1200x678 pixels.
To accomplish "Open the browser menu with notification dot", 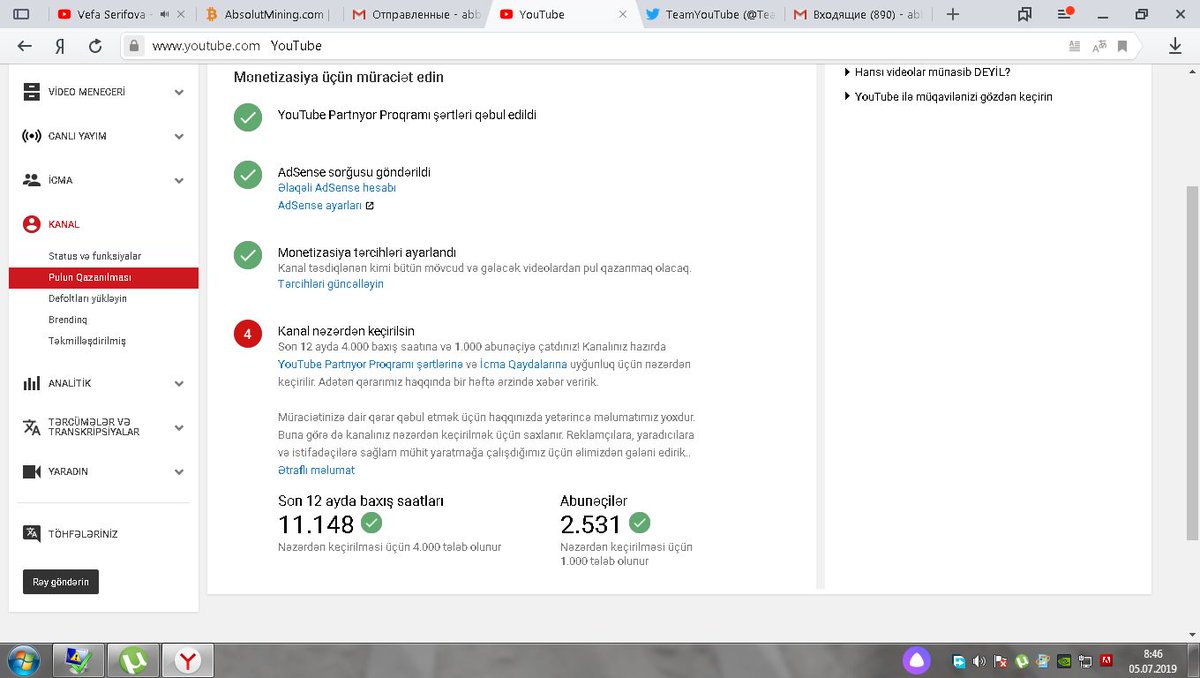I will 1065,14.
